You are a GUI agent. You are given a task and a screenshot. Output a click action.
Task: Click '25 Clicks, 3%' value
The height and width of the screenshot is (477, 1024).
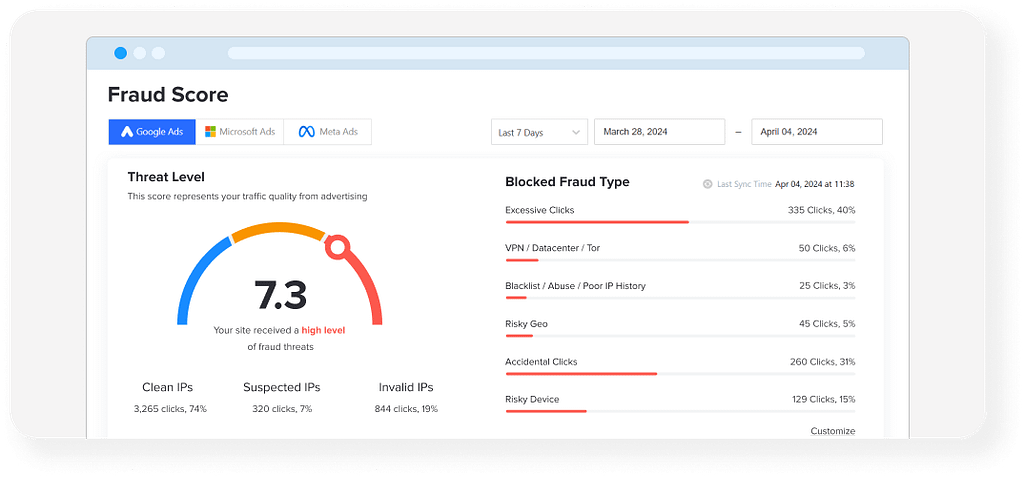pos(827,286)
